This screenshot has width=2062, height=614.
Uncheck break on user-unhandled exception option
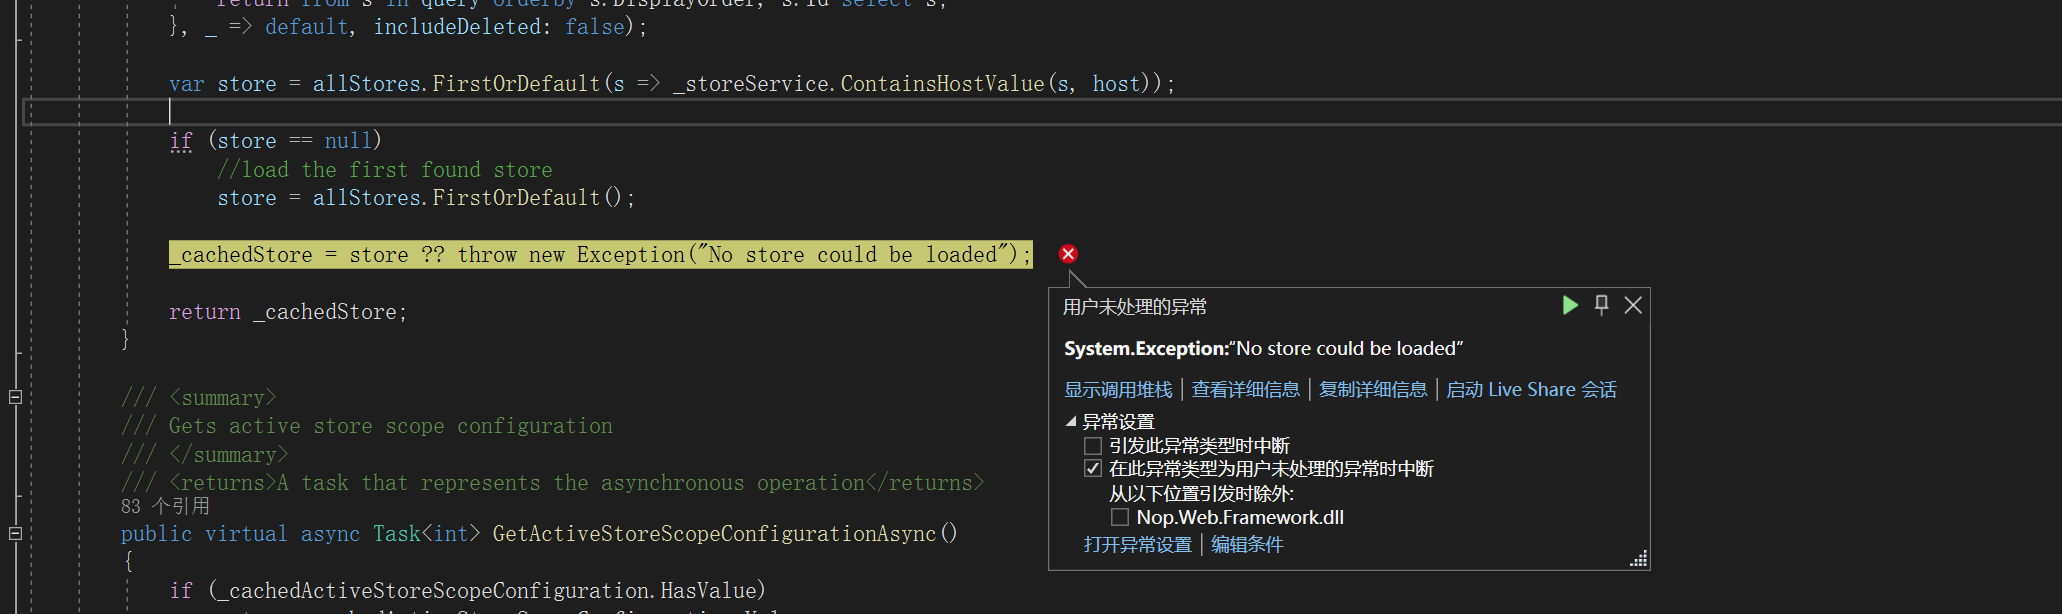tap(1092, 468)
